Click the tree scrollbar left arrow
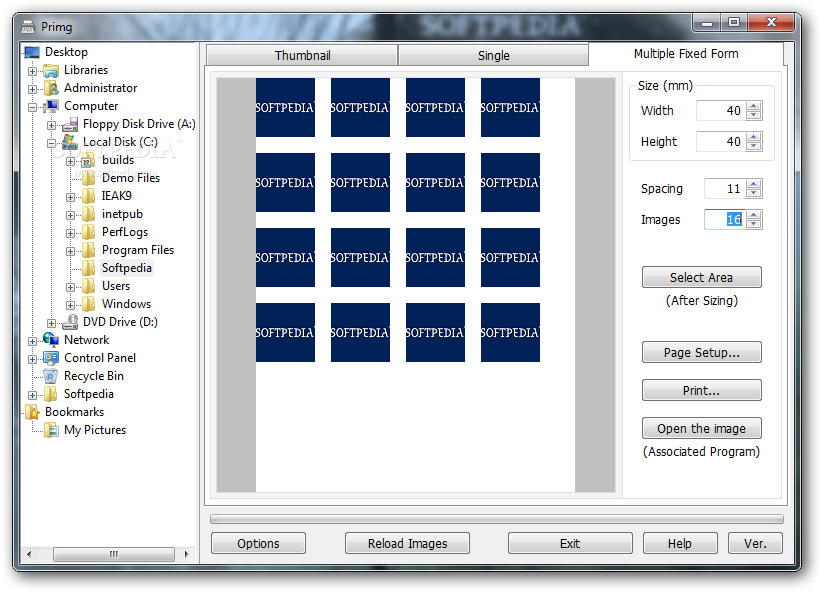 29,554
